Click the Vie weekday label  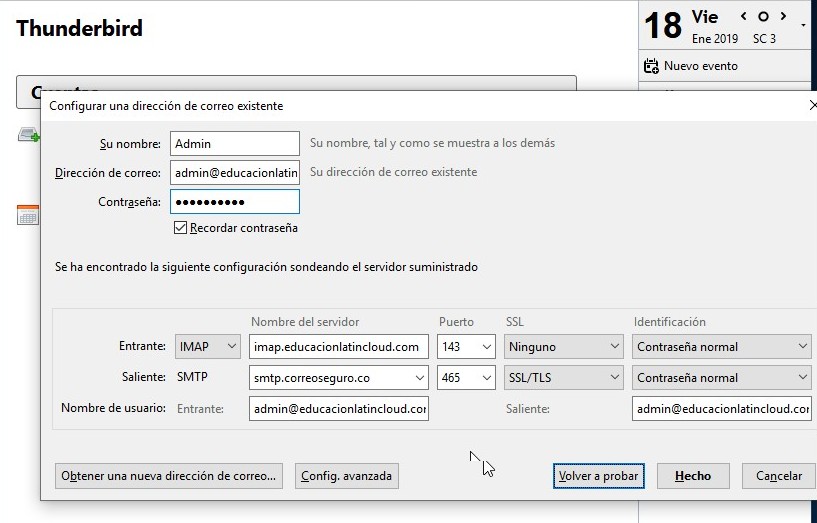coord(705,17)
